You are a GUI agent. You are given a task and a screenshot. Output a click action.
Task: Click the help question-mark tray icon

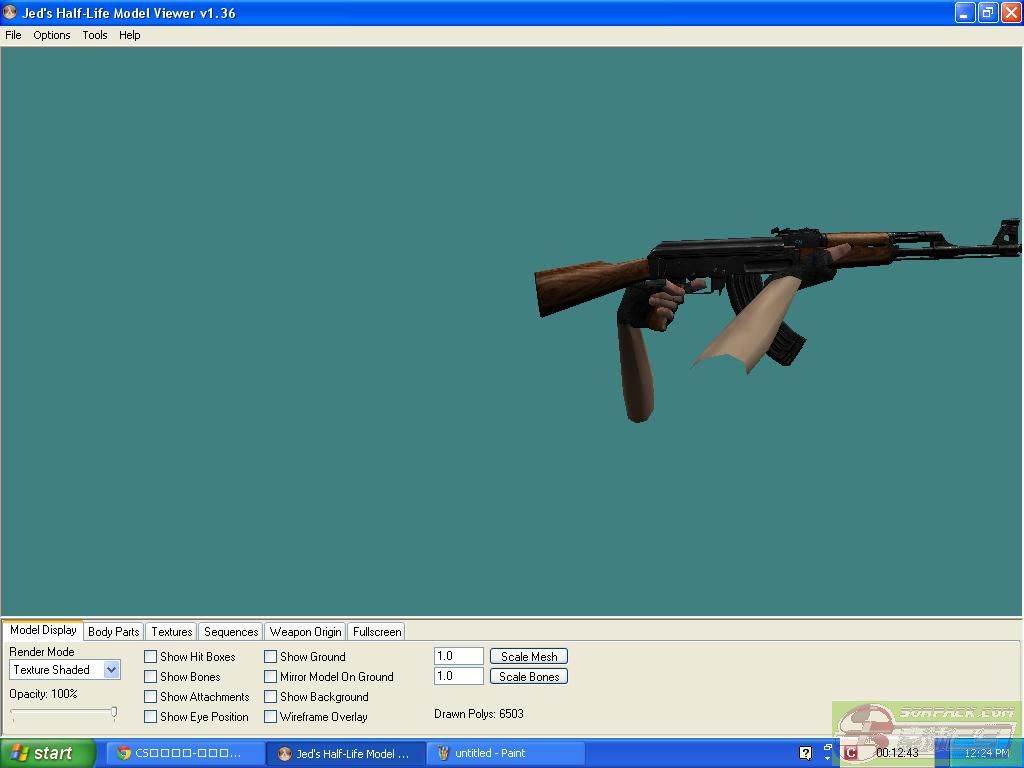pos(805,753)
